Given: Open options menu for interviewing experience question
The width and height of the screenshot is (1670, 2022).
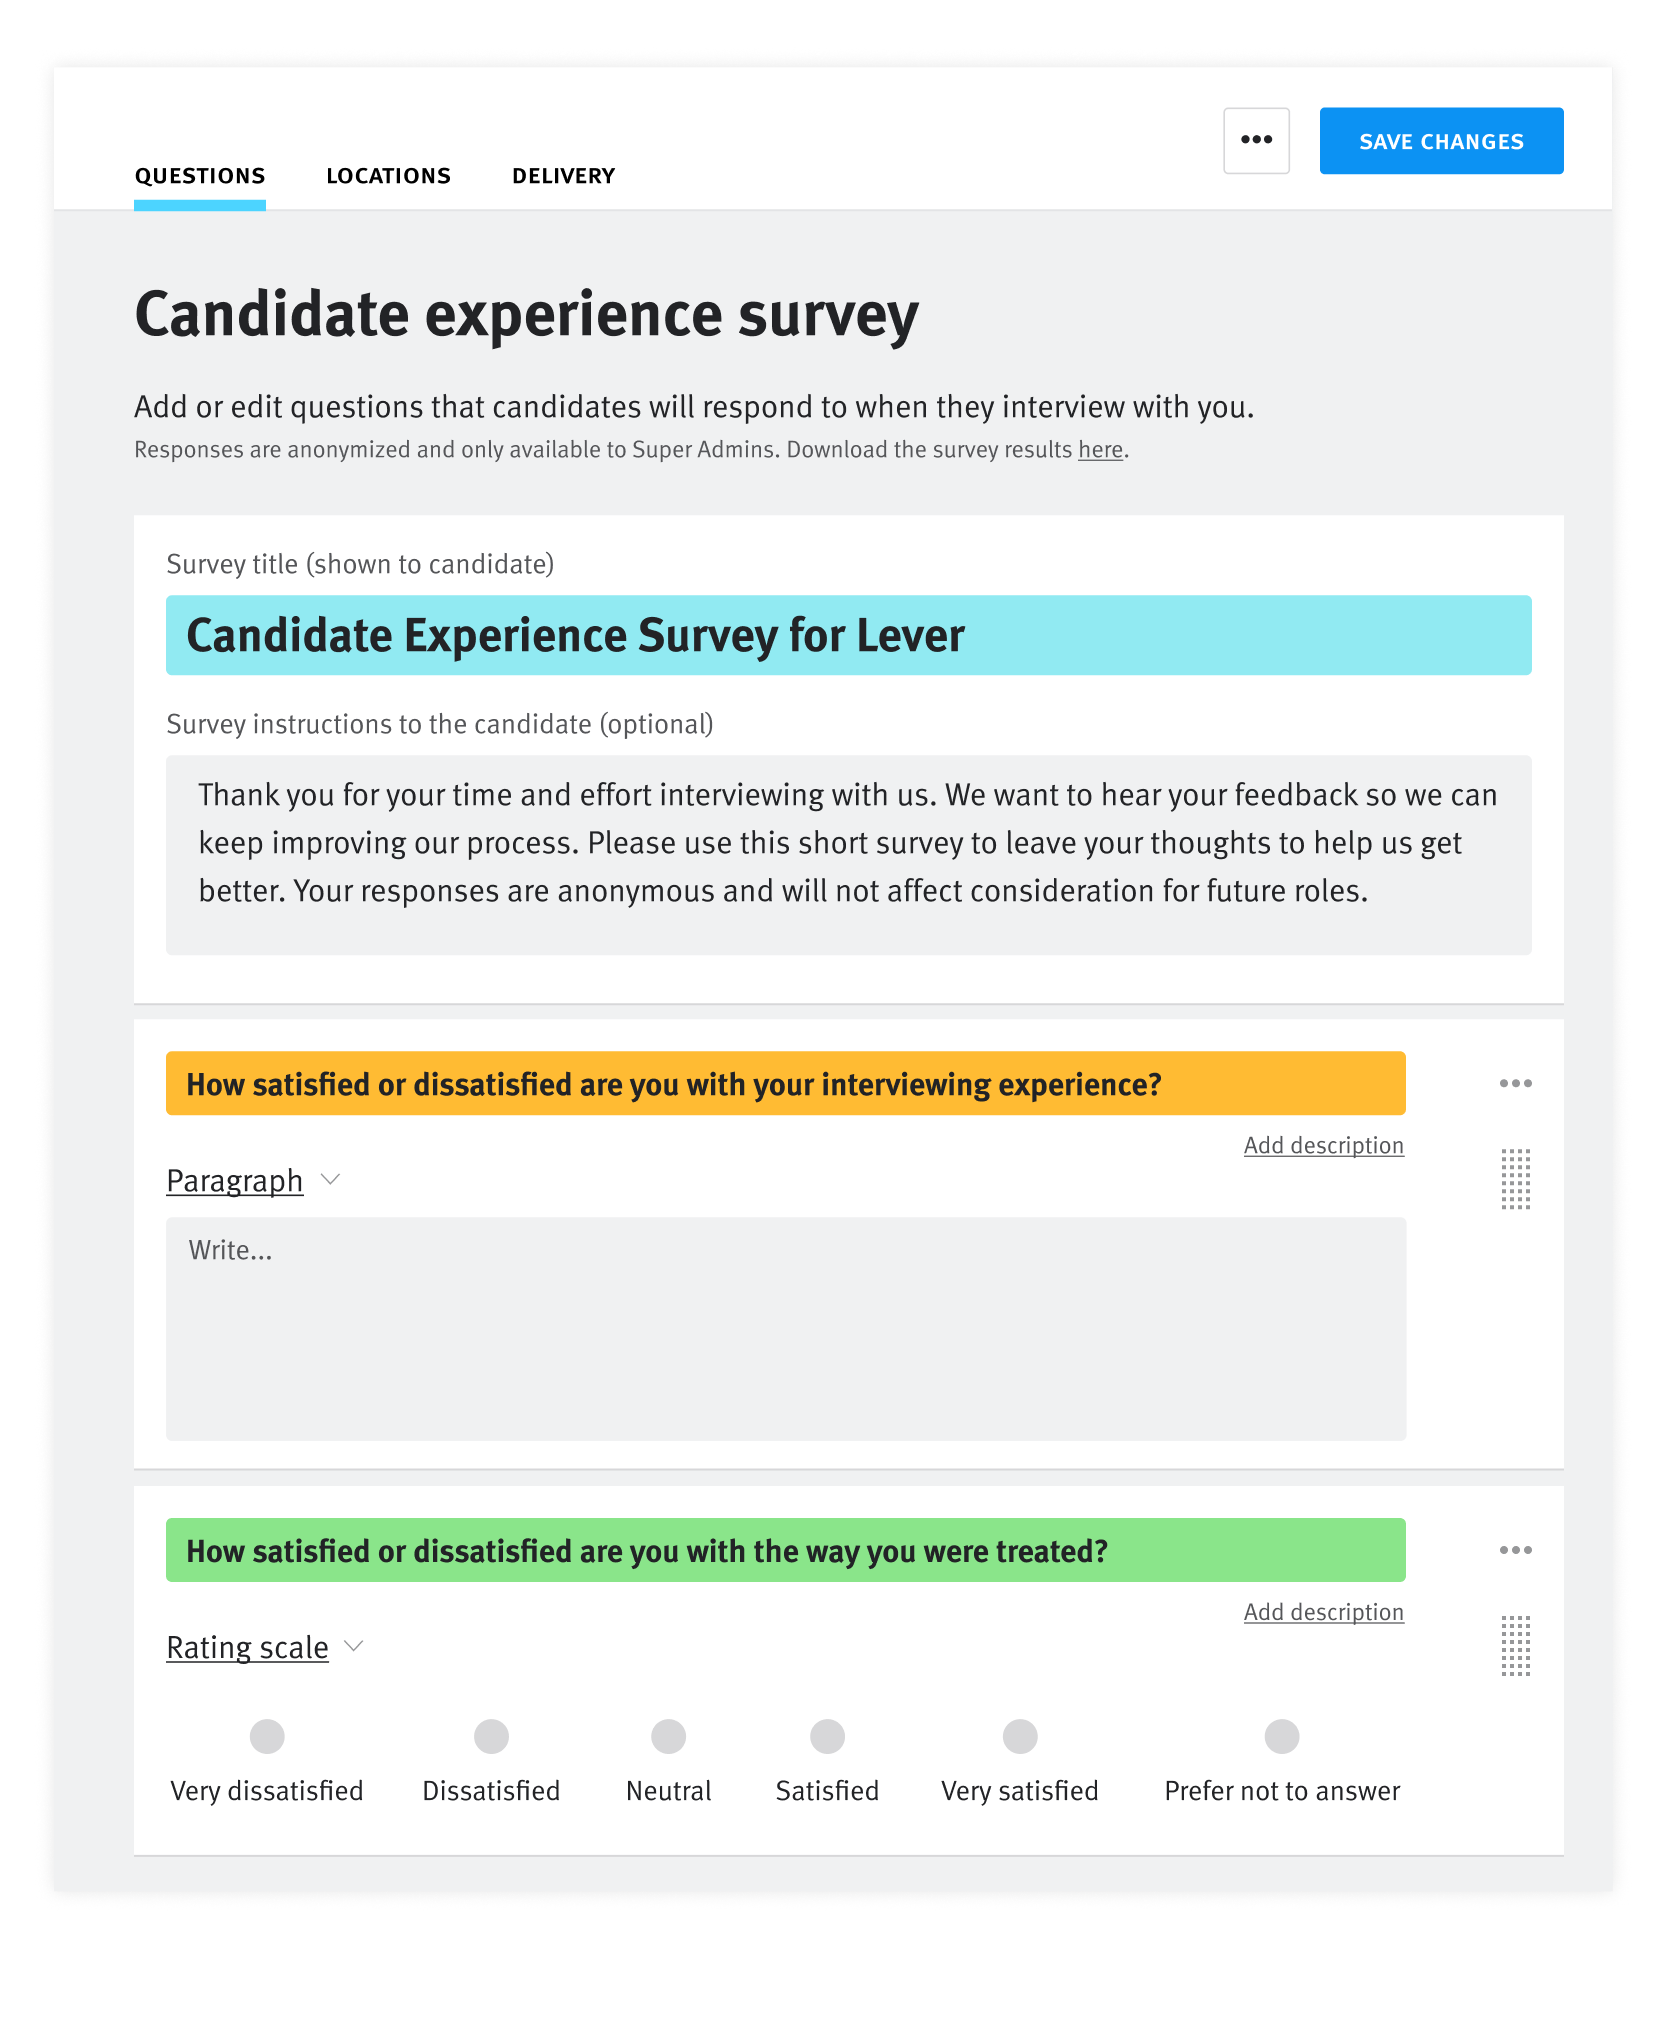Looking at the screenshot, I should (x=1515, y=1084).
